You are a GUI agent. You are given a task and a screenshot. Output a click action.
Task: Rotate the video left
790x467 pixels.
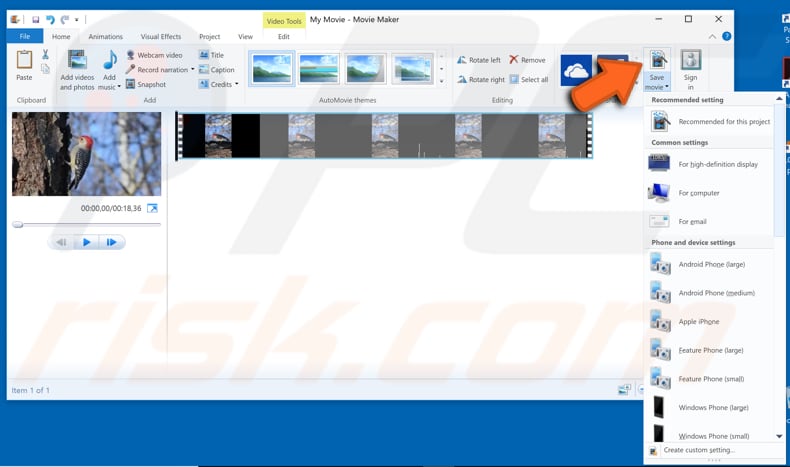[x=479, y=60]
